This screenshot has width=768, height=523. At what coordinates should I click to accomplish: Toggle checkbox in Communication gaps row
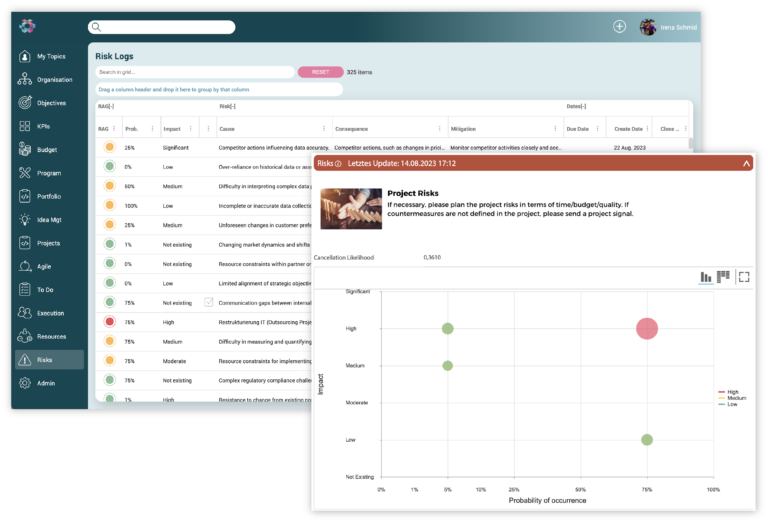[208, 302]
